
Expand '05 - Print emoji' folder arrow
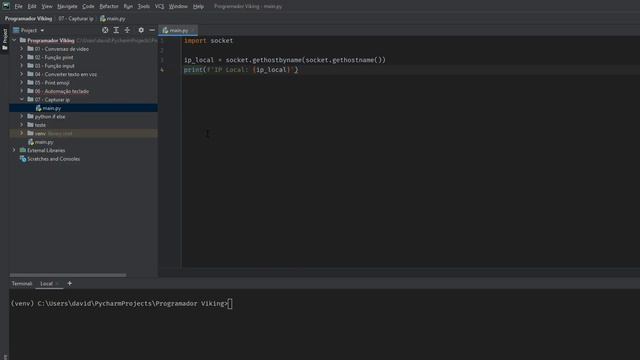tap(22, 82)
